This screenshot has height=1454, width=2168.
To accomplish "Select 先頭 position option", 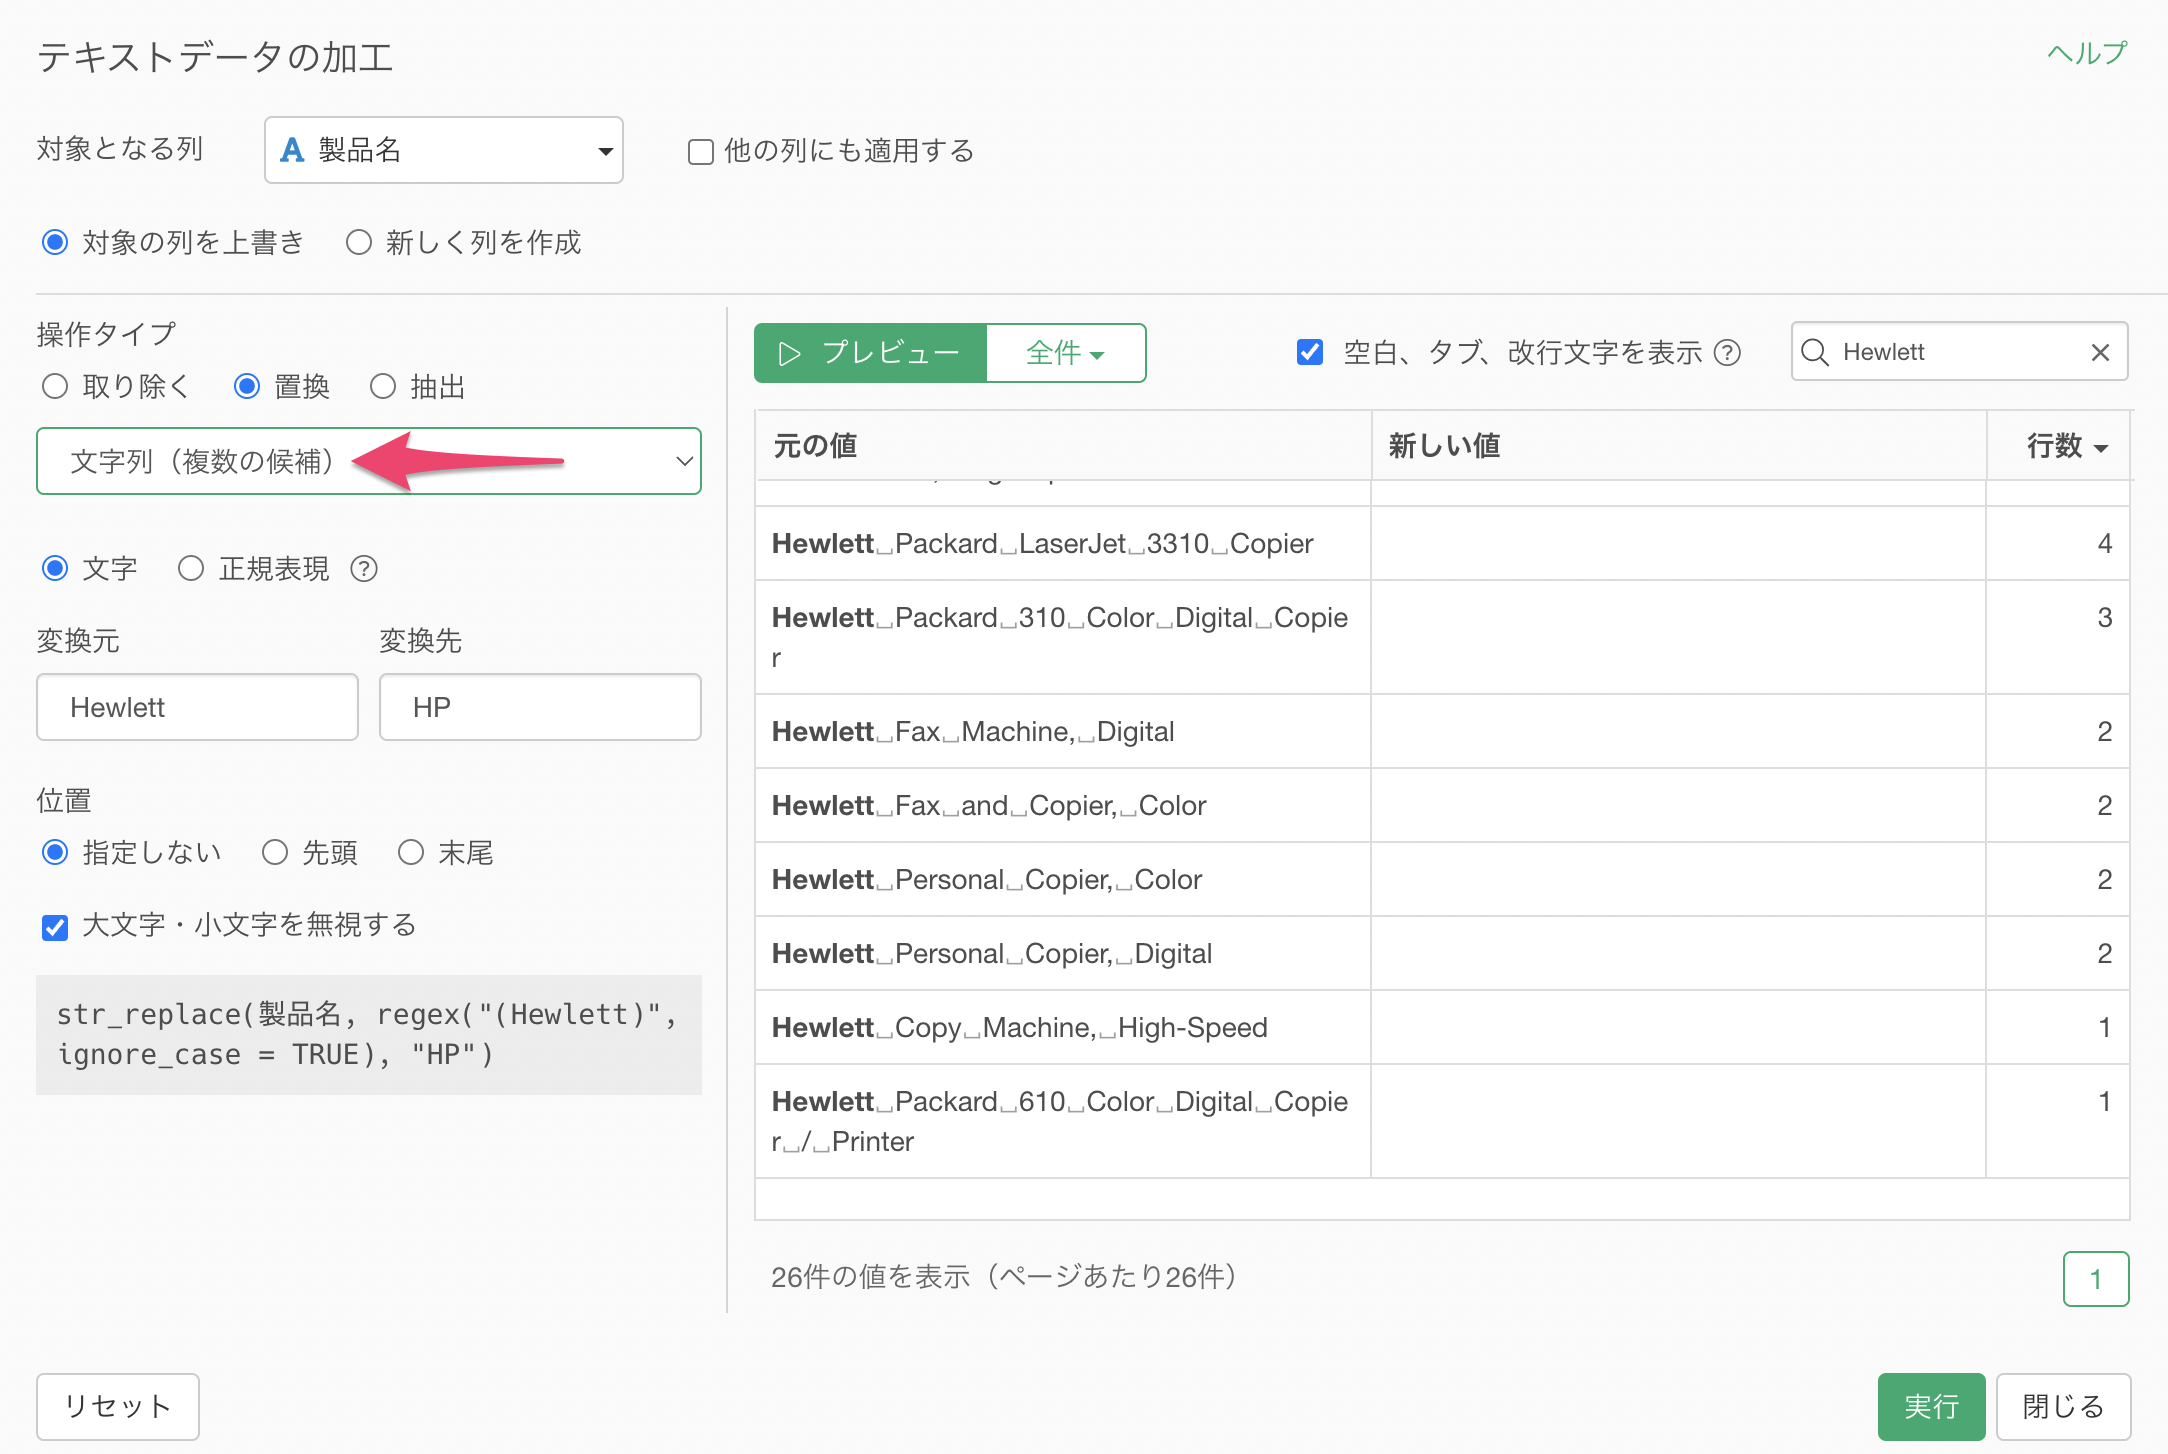I will click(275, 852).
